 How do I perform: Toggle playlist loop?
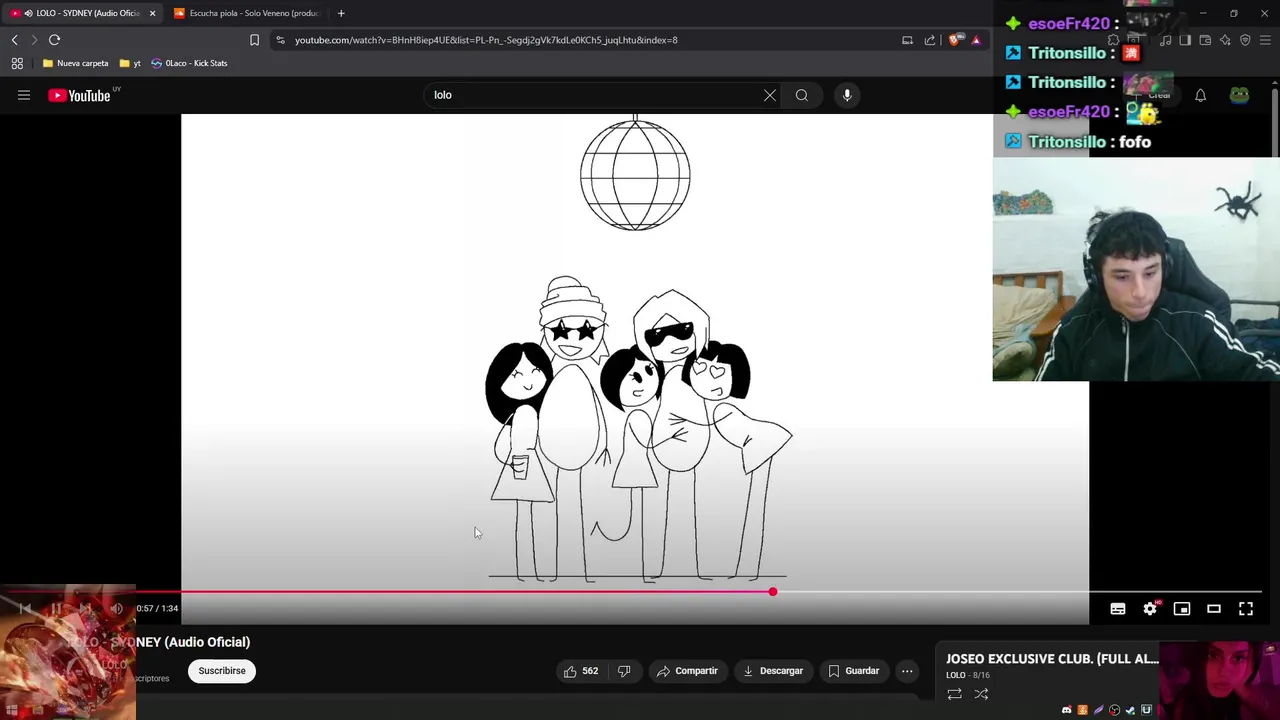click(x=954, y=694)
